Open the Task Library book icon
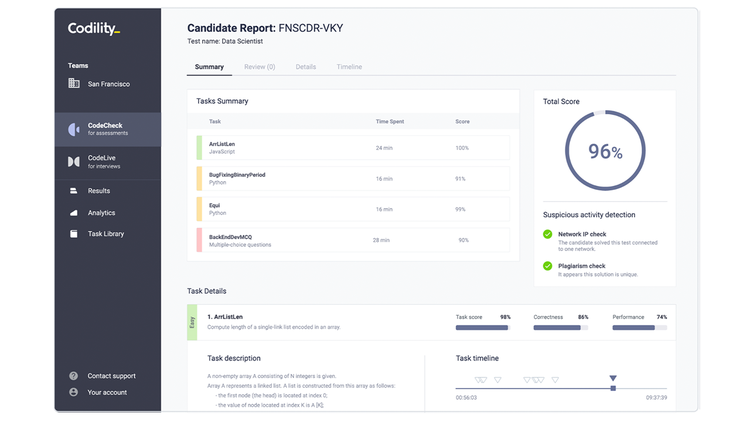This screenshot has width=750, height=422. (x=73, y=234)
